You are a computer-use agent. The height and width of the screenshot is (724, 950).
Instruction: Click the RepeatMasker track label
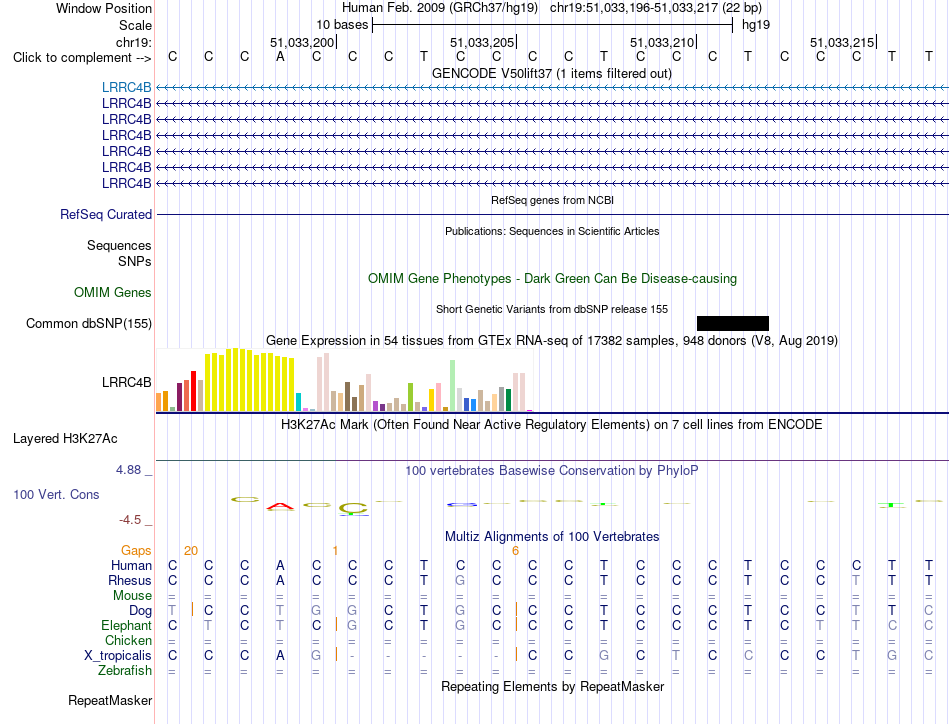pos(110,700)
